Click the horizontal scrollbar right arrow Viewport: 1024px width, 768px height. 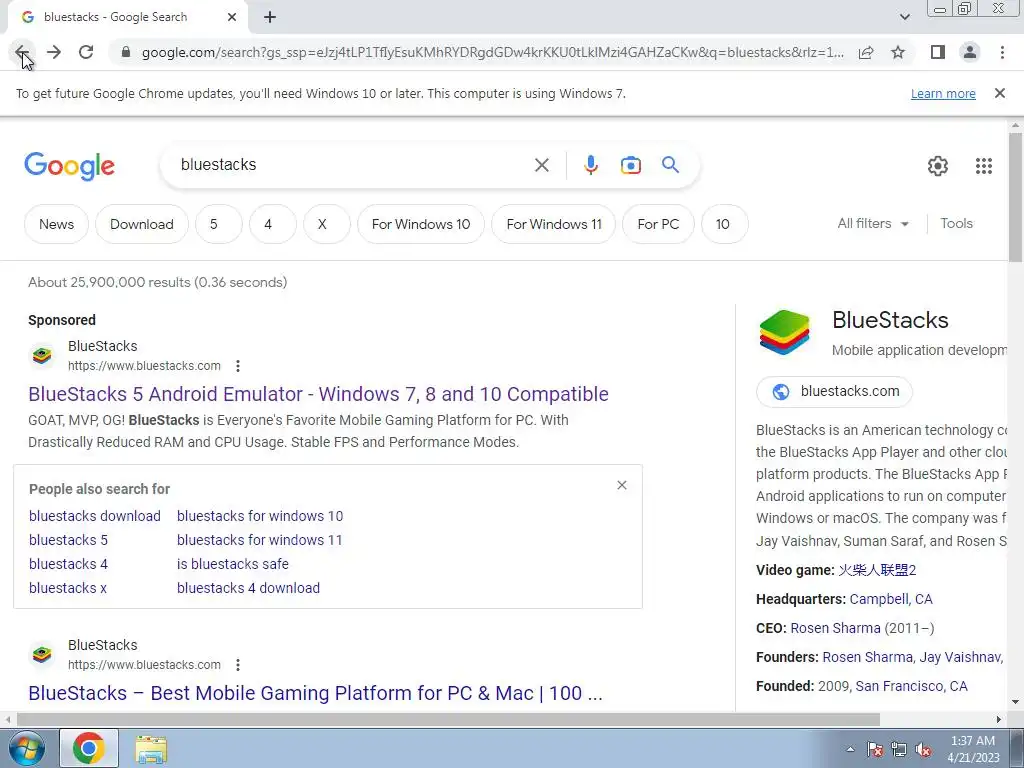click(998, 719)
